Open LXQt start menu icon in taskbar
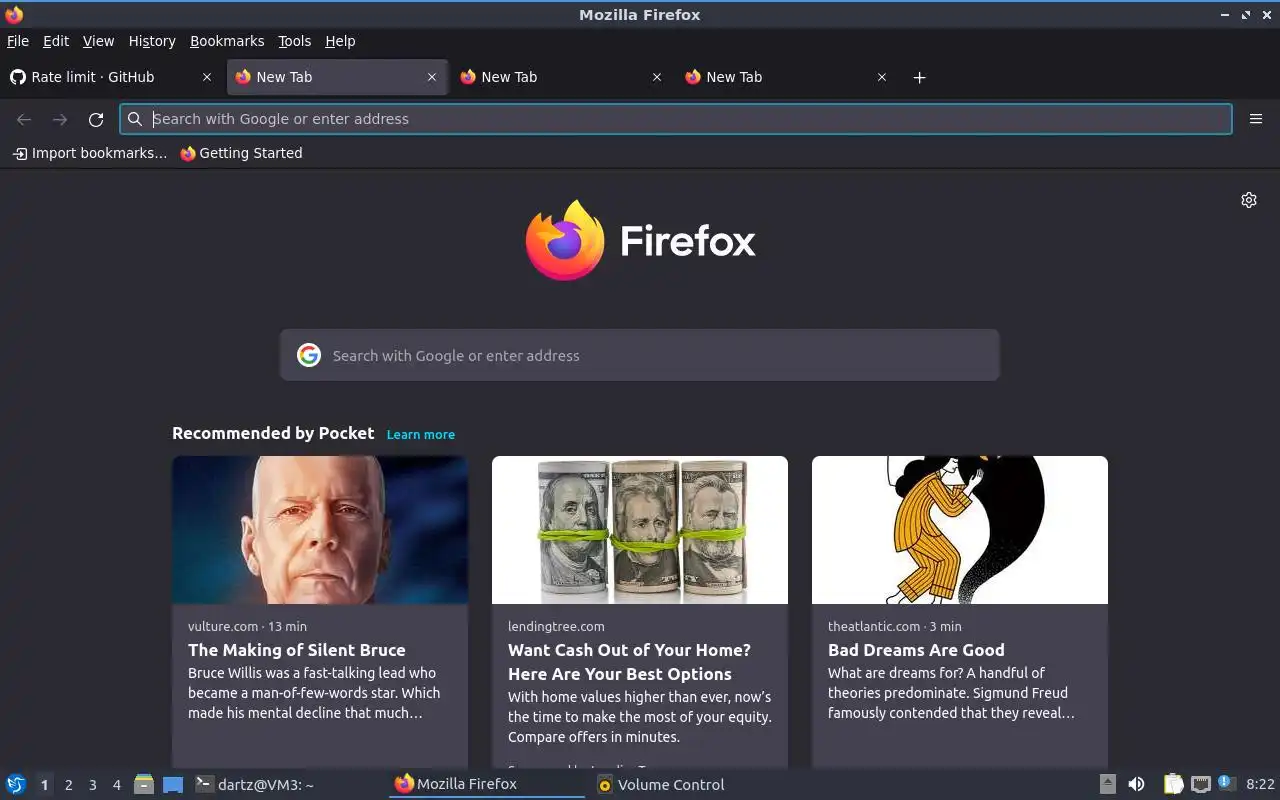The height and width of the screenshot is (800, 1280). (15, 784)
